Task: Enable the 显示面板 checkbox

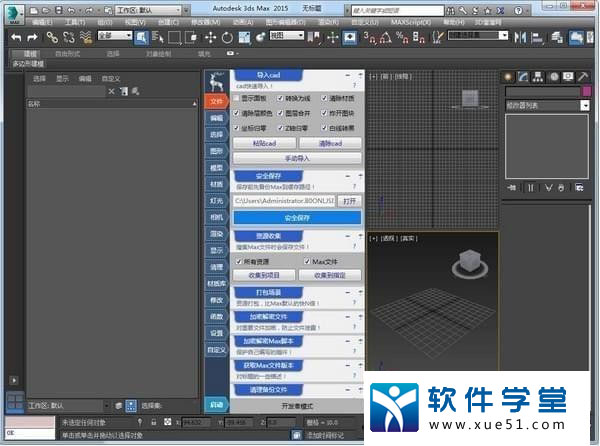Action: coord(237,98)
